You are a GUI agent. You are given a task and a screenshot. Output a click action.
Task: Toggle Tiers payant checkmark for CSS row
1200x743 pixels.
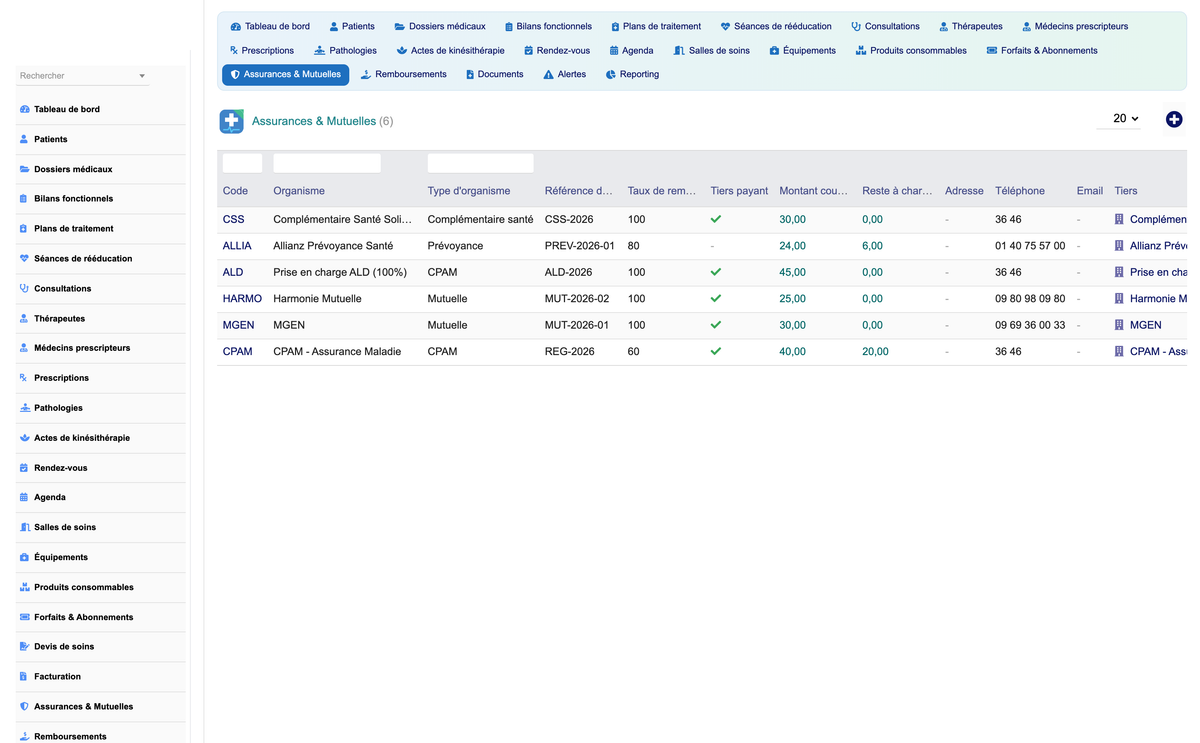click(715, 219)
